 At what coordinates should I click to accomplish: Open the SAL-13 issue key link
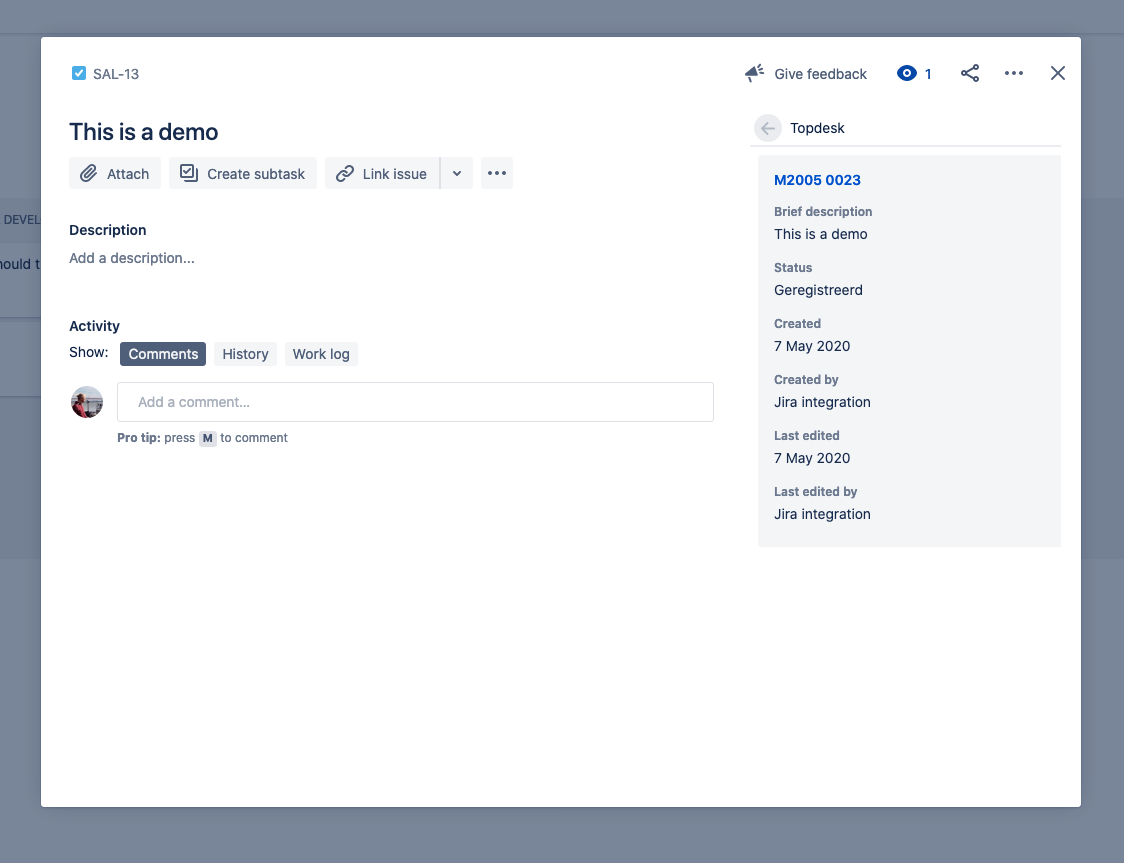[116, 74]
